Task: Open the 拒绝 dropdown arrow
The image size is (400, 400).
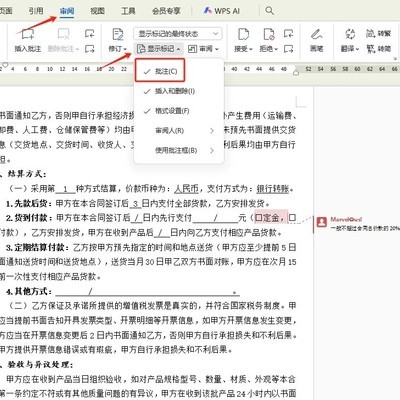Action: 276,49
